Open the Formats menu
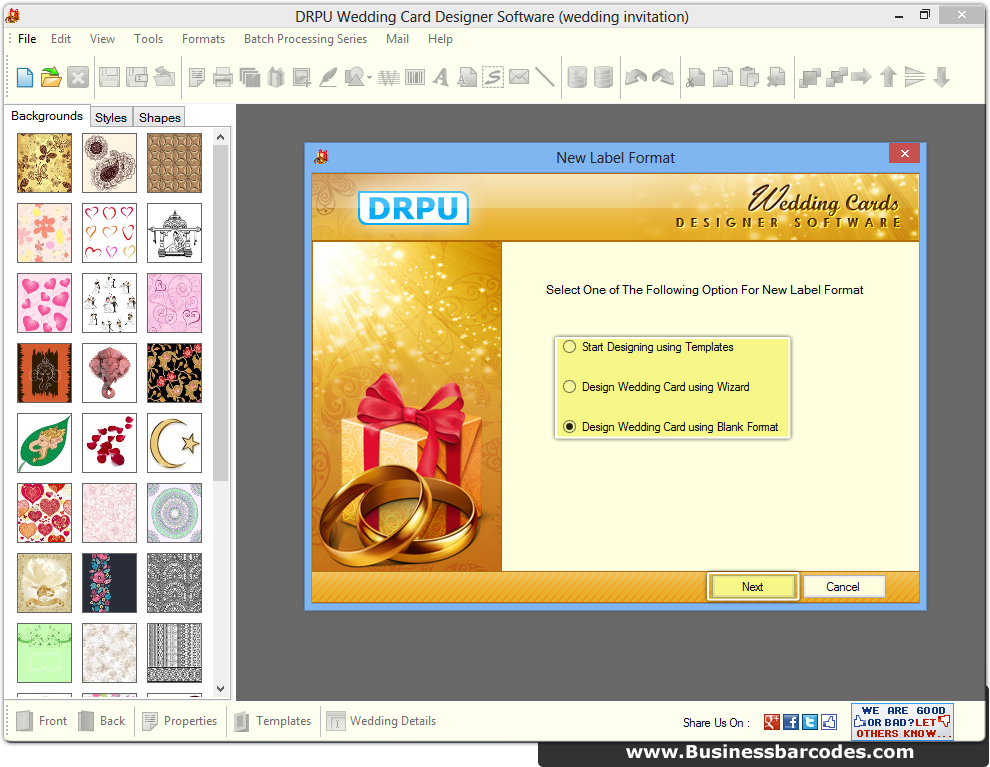990x767 pixels. pos(203,39)
